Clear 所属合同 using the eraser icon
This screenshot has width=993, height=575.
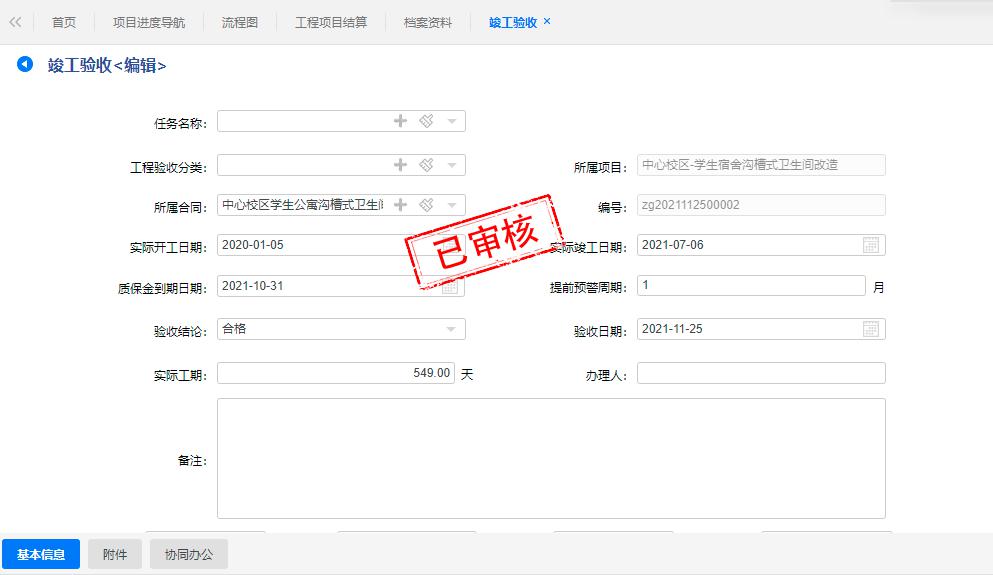point(426,205)
